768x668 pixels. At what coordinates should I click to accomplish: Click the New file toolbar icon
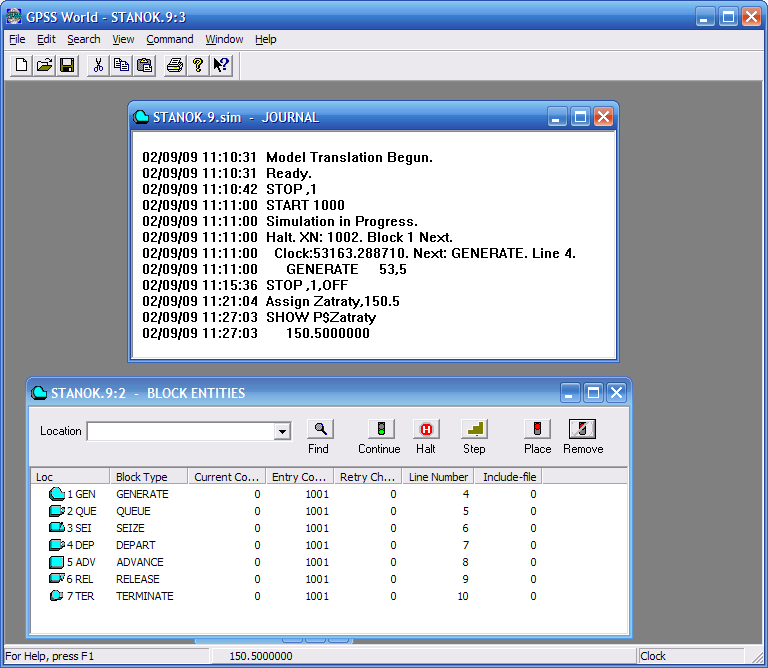[21, 65]
